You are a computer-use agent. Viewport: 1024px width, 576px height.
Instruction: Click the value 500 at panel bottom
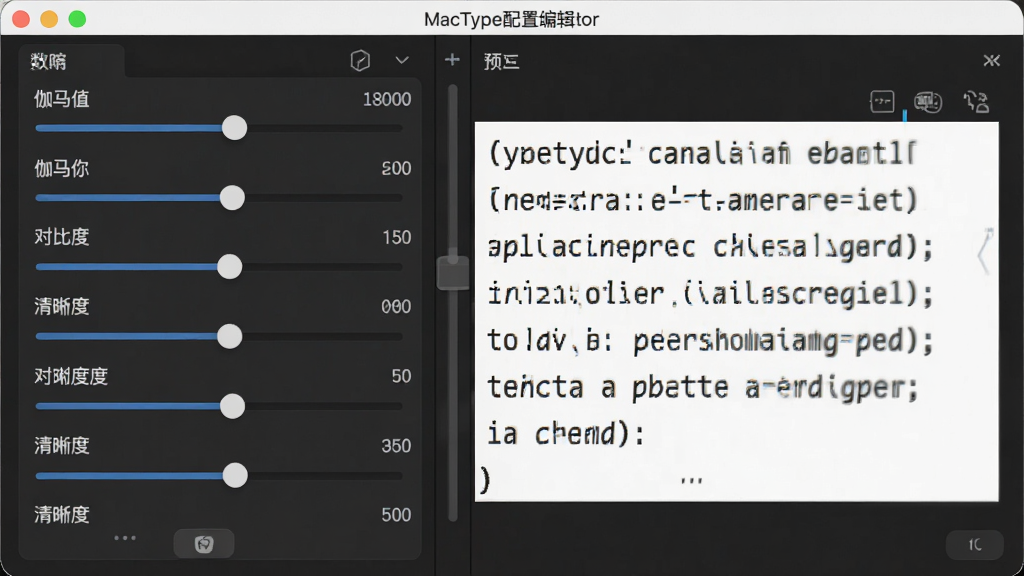(x=396, y=515)
